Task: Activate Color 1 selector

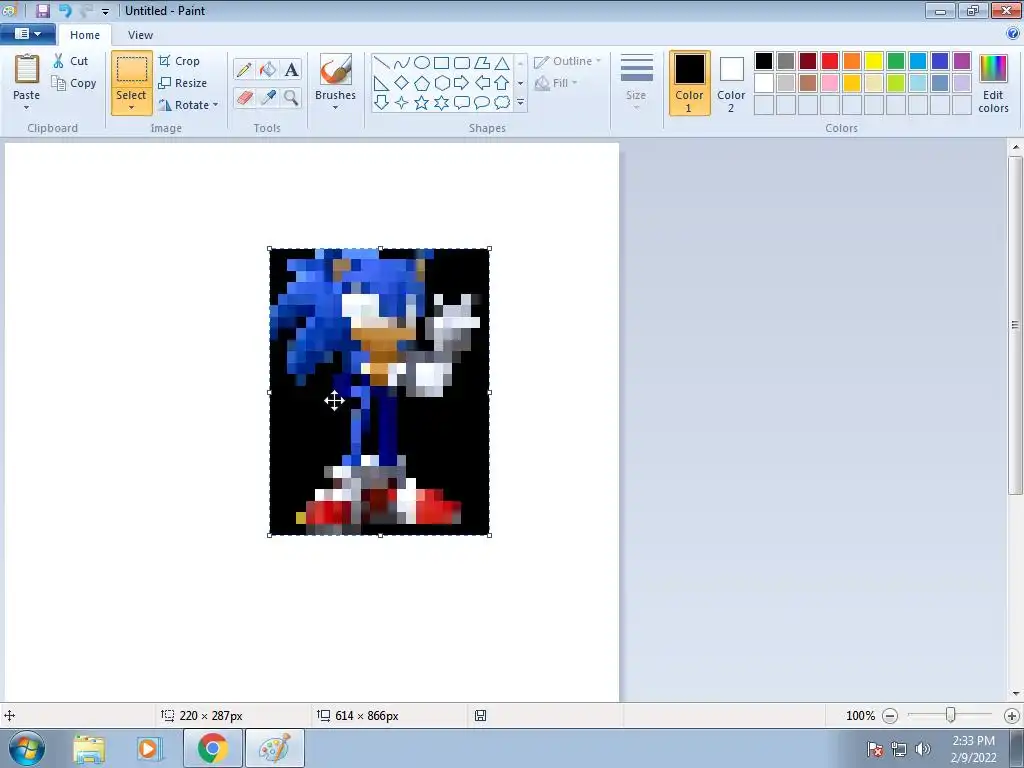Action: pos(690,83)
